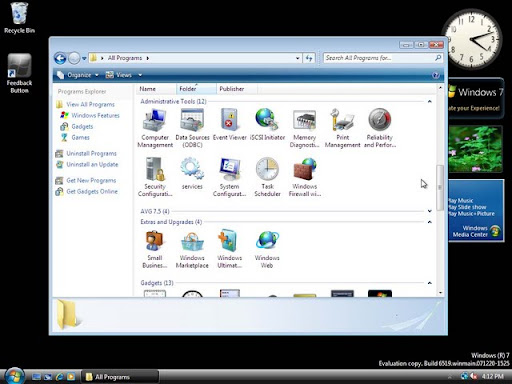Open Small Business icon

(154, 249)
